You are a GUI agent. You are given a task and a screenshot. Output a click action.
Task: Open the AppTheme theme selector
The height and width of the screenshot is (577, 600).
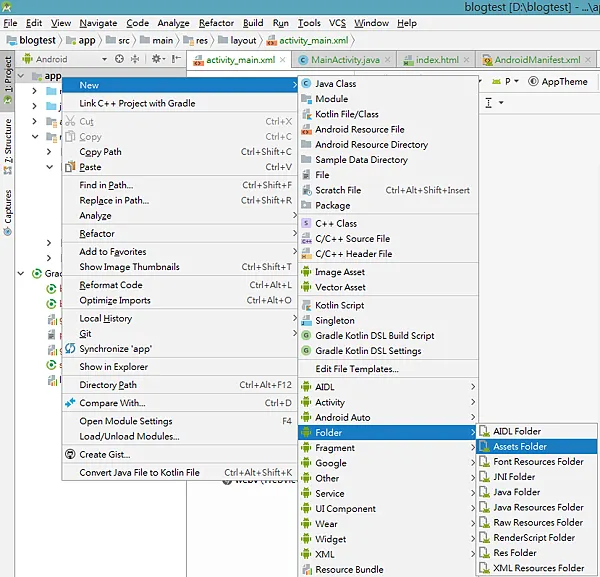pos(564,82)
